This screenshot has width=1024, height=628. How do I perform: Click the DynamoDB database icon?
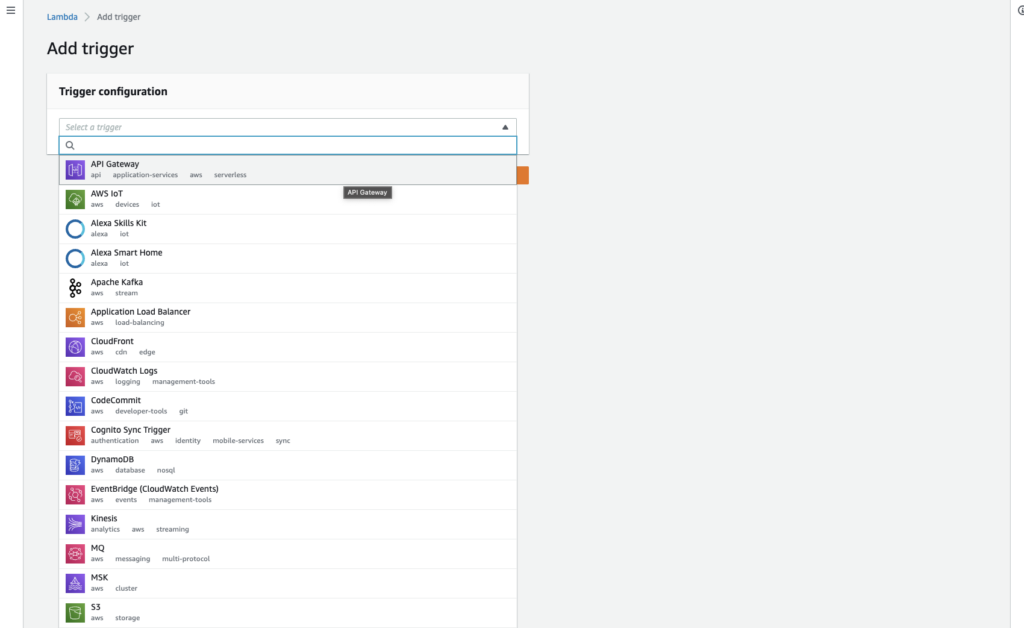(x=75, y=464)
